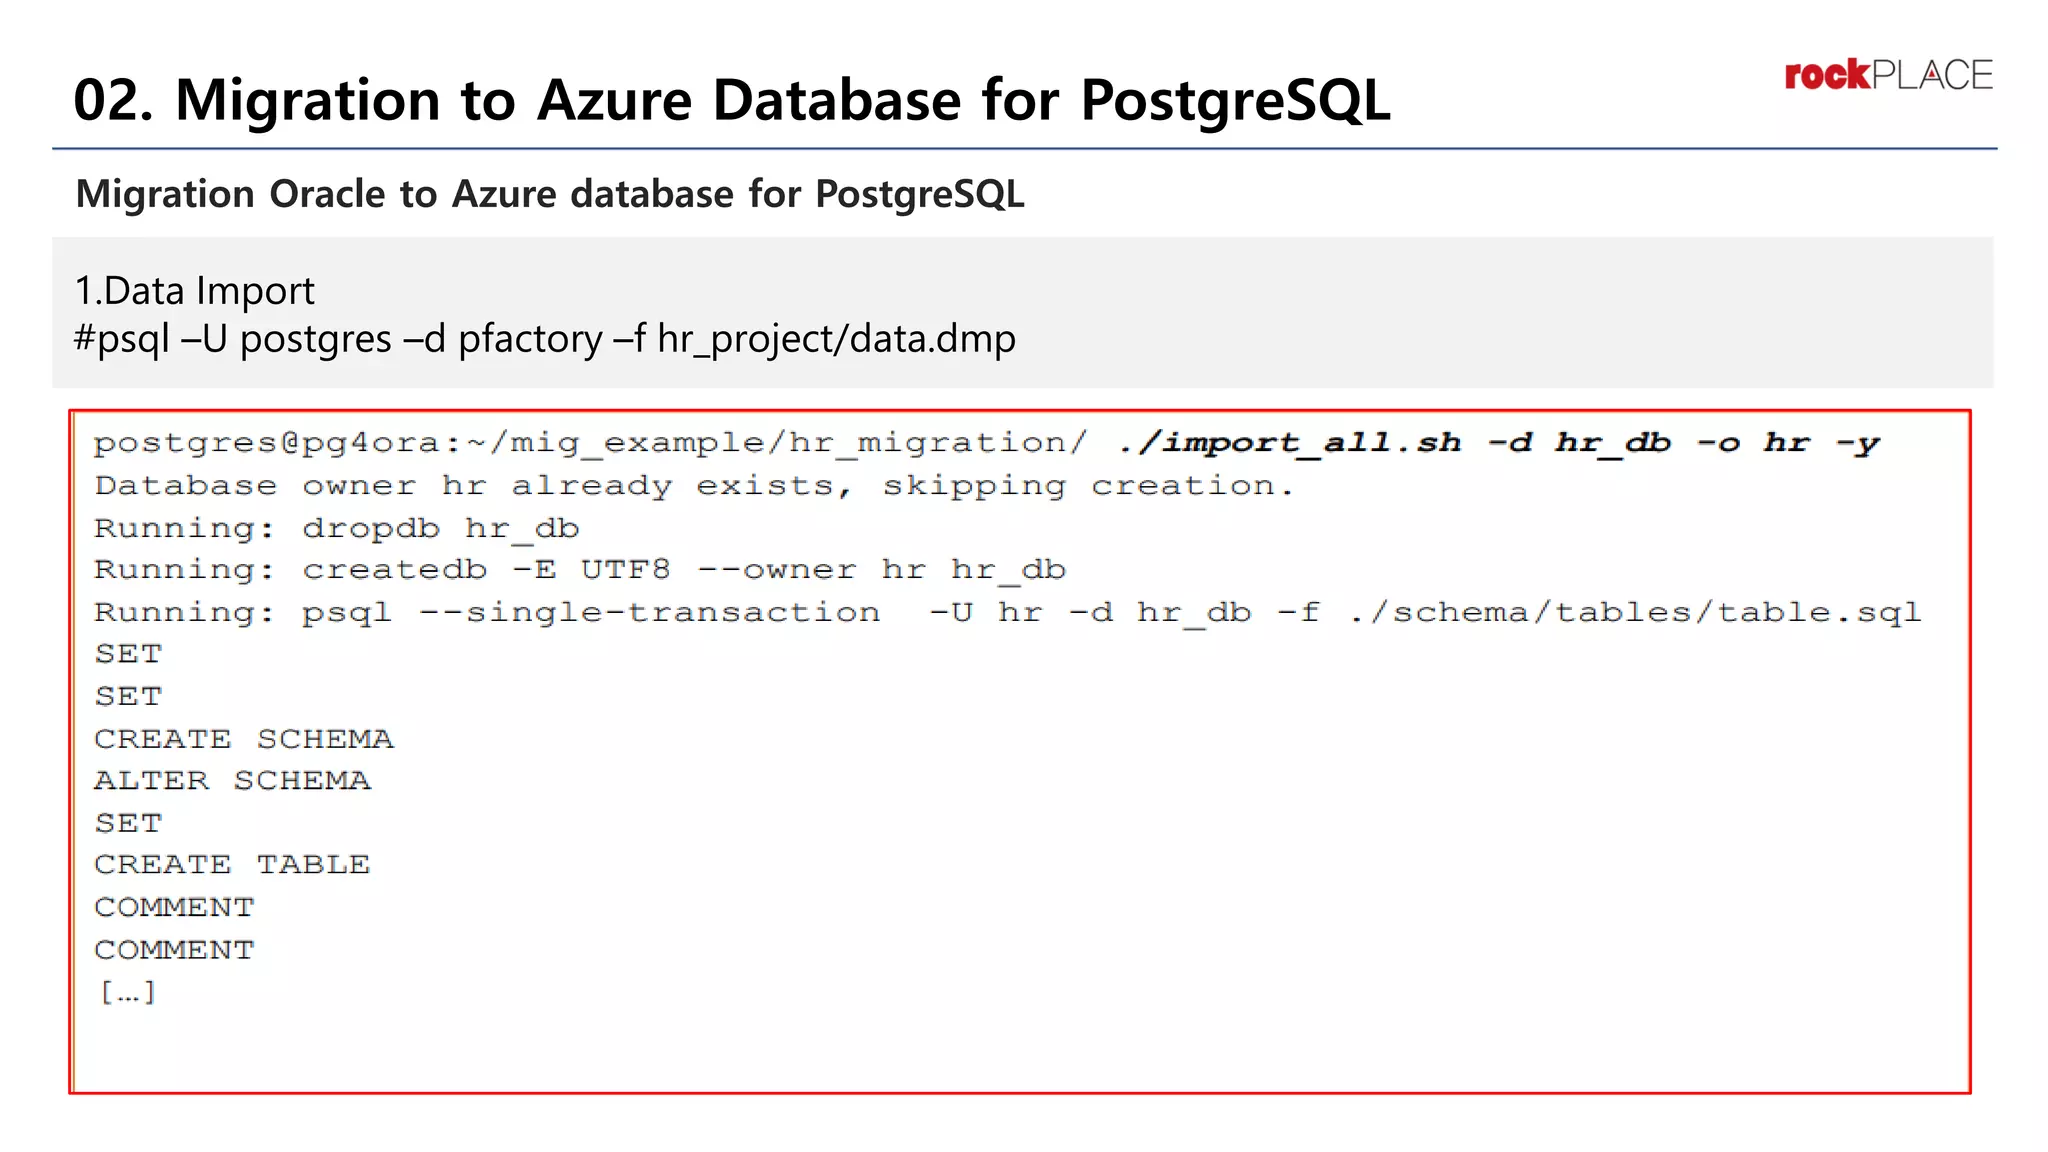Click the './import_all.sh -d hr_db -o hr -y' command
The image size is (2048, 1152).
click(1499, 443)
